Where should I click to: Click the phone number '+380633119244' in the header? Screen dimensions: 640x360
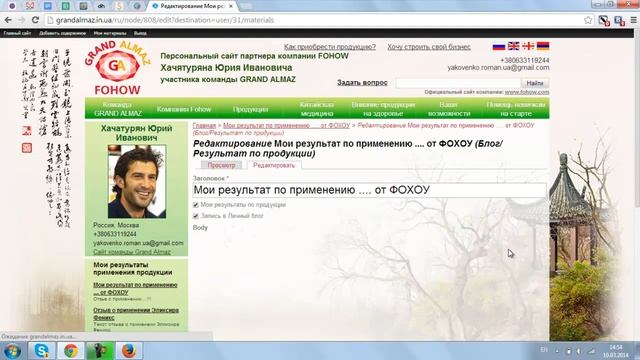pyautogui.click(x=524, y=60)
